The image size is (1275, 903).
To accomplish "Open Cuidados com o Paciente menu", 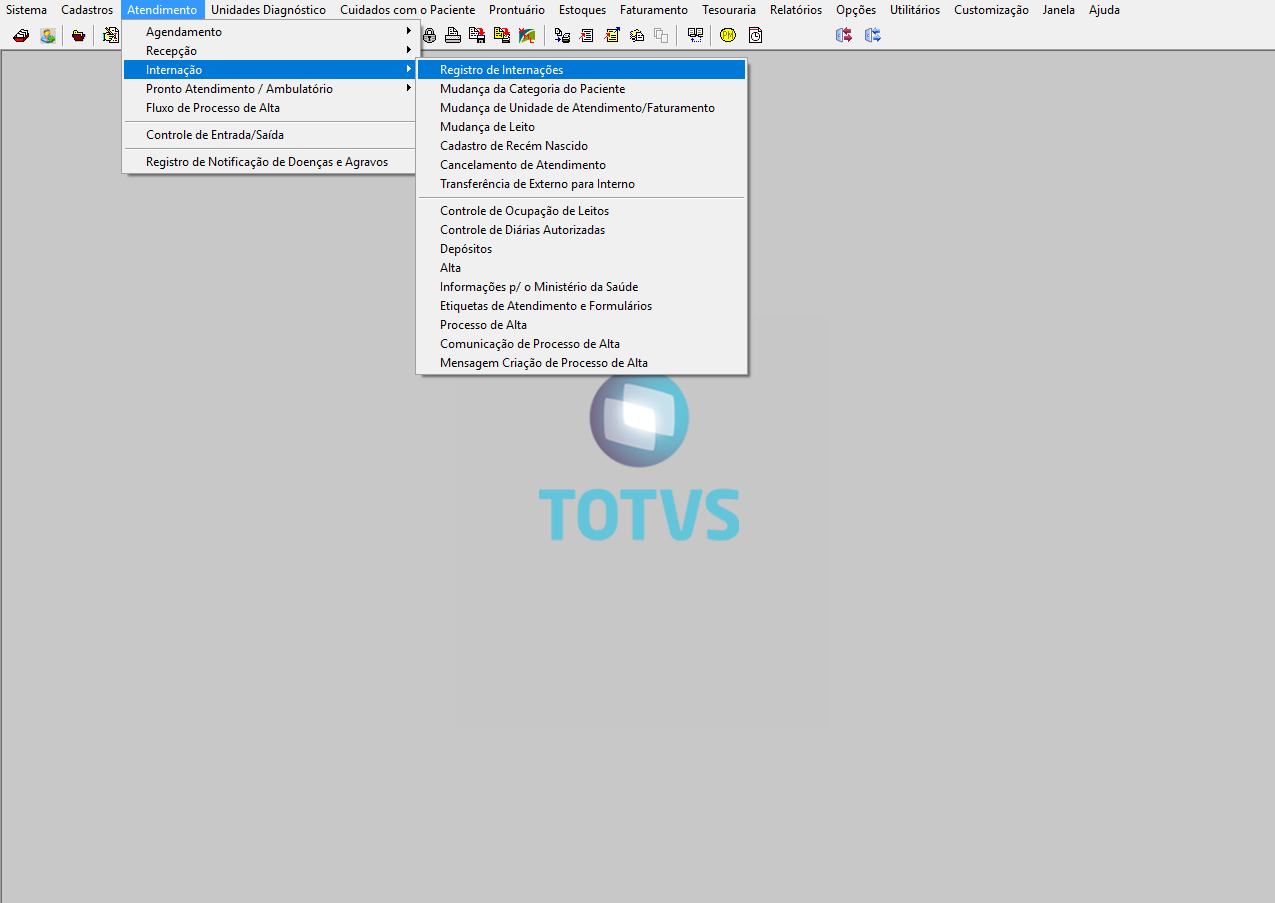I will [x=407, y=10].
